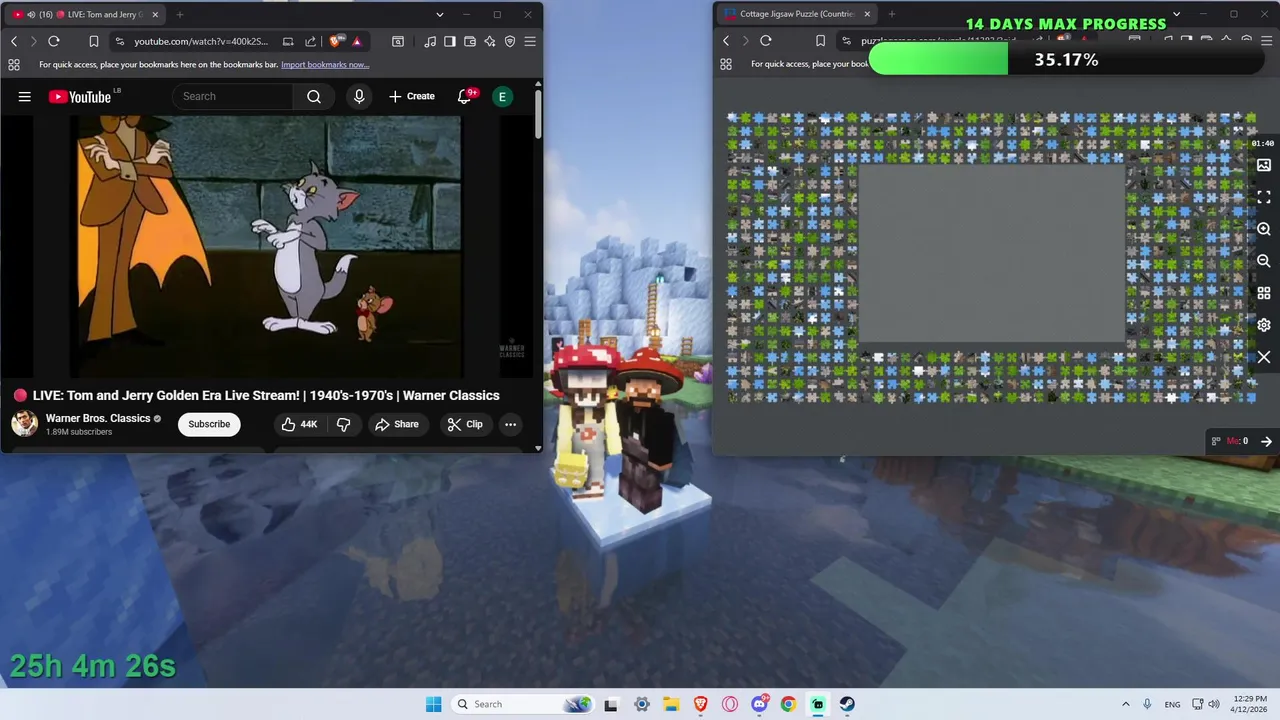Go to the YouTube home logo
Image resolution: width=1280 pixels, height=720 pixels.
80,96
